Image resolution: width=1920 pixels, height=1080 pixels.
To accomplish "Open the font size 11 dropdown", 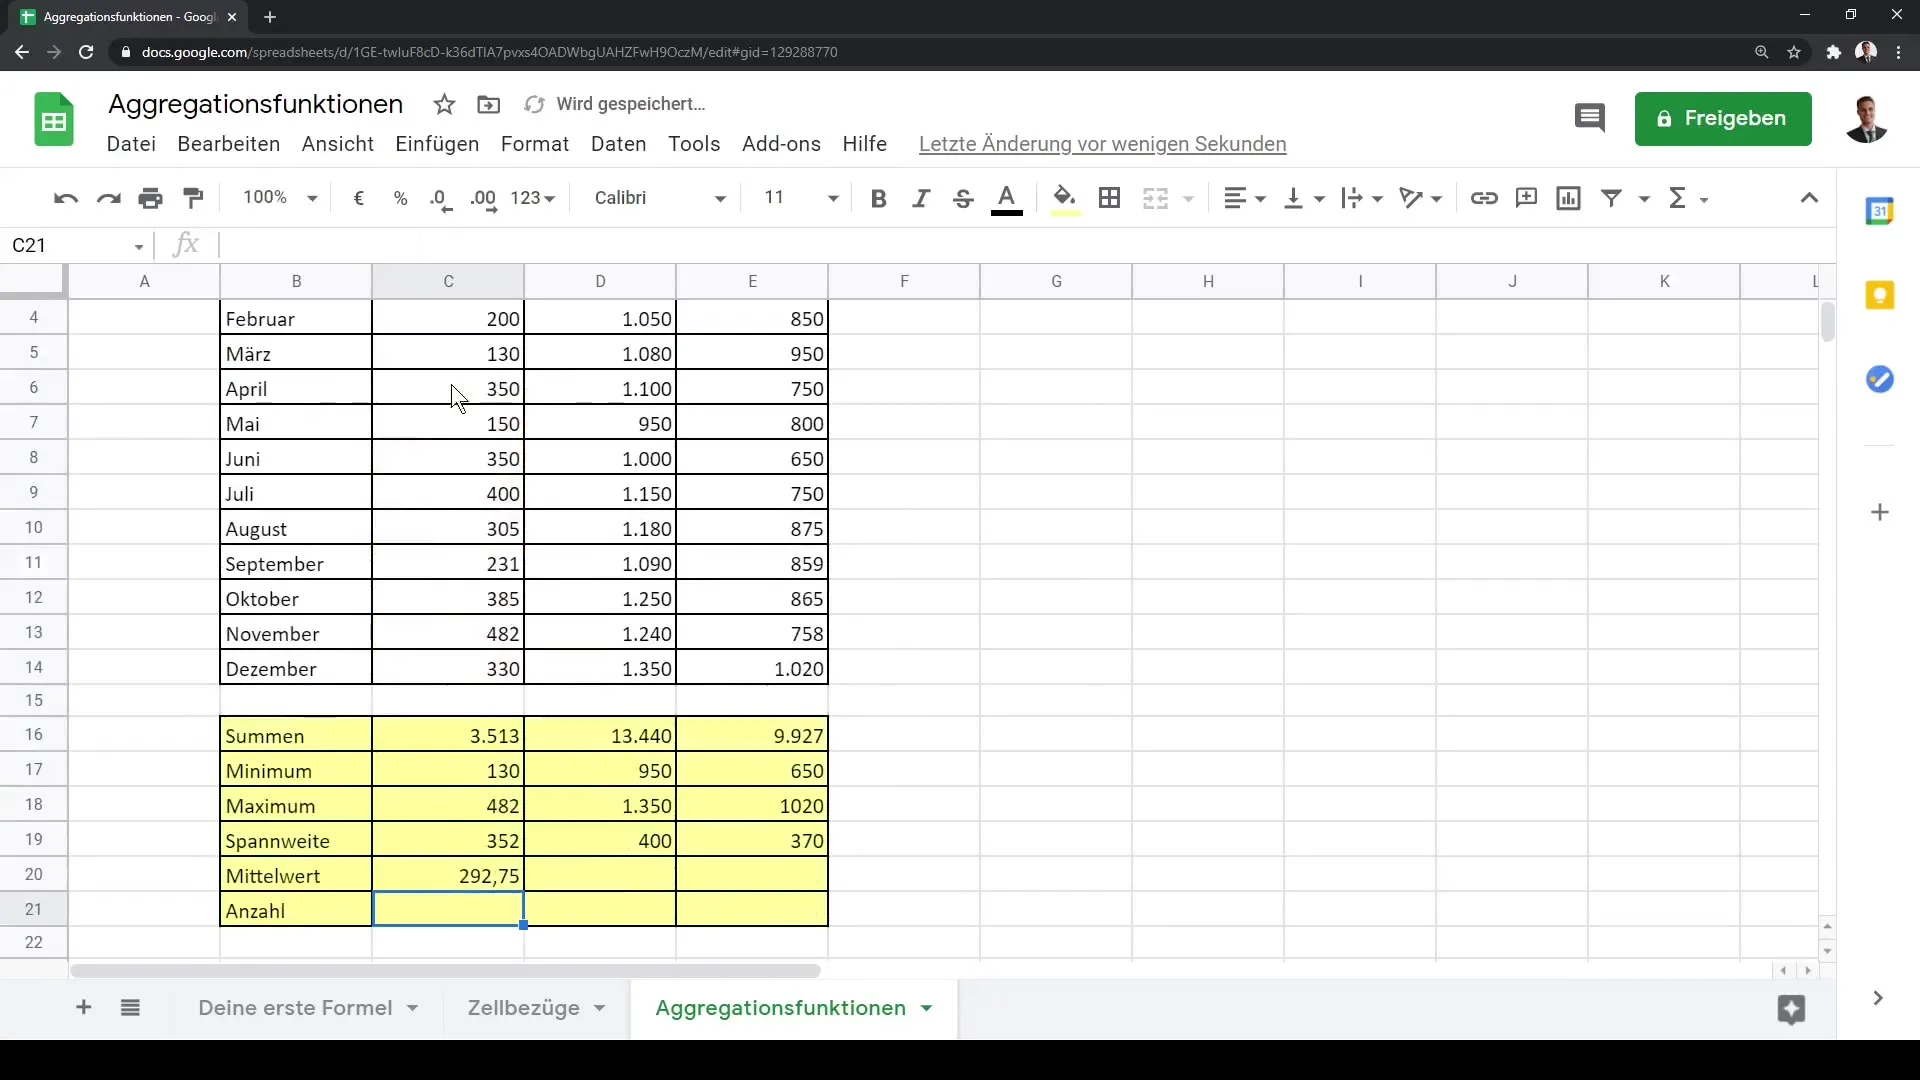I will [x=801, y=198].
